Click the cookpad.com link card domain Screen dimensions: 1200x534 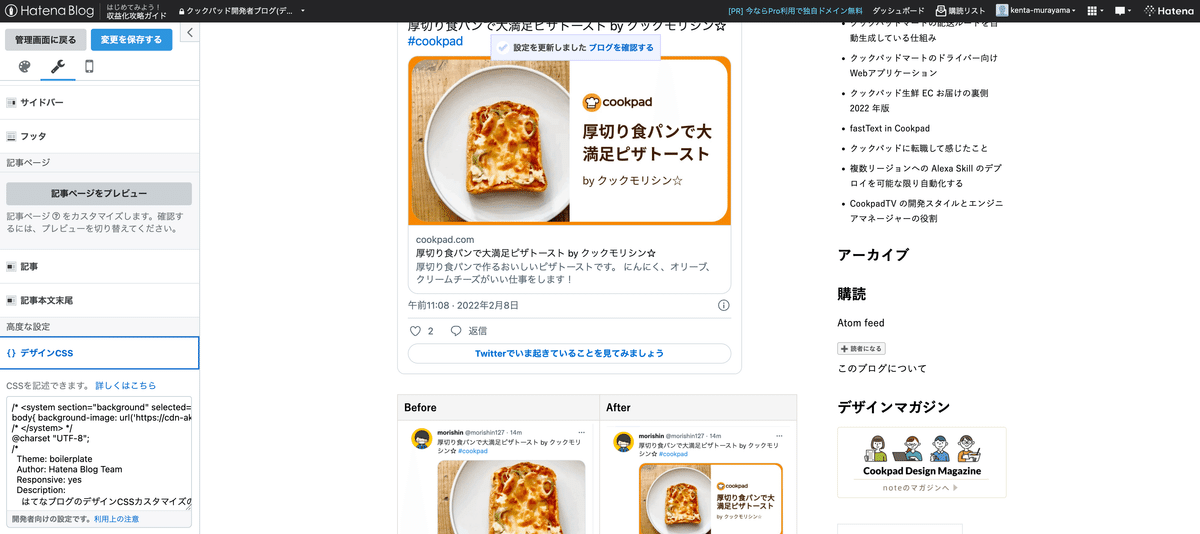[446, 240]
